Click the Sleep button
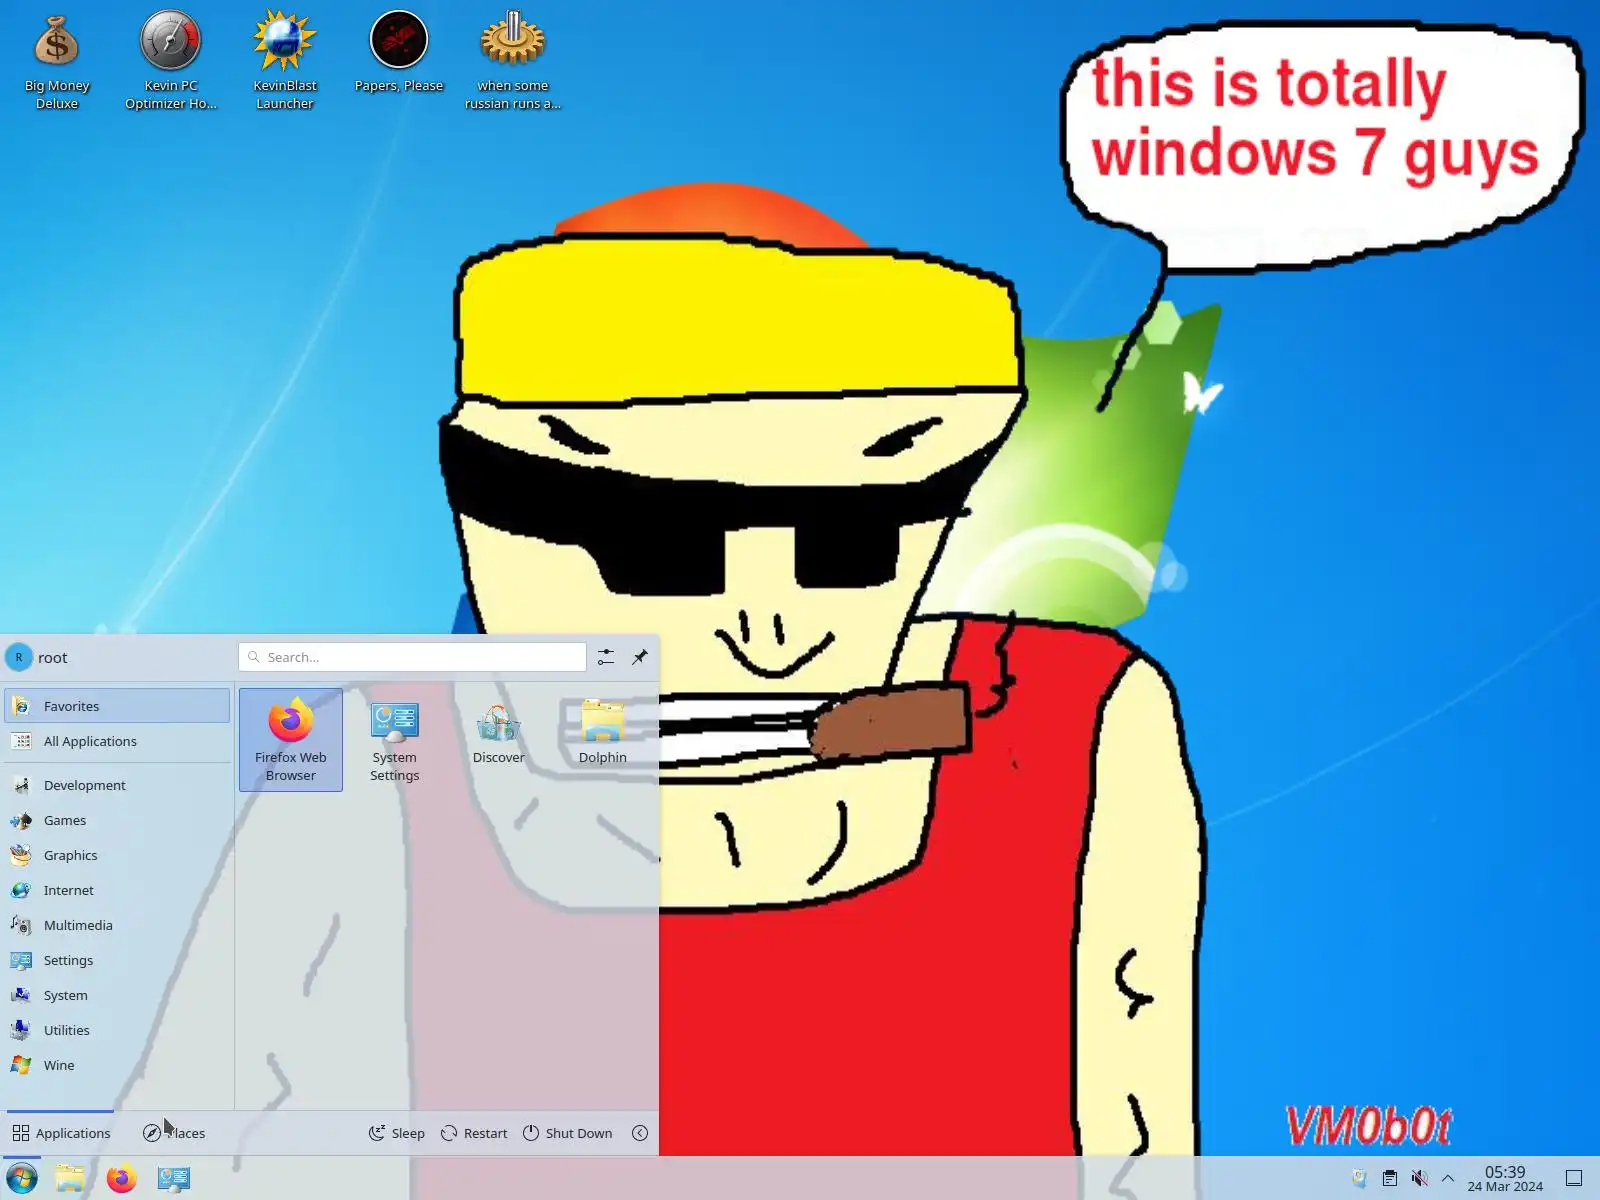The width and height of the screenshot is (1600, 1200). pyautogui.click(x=397, y=1133)
